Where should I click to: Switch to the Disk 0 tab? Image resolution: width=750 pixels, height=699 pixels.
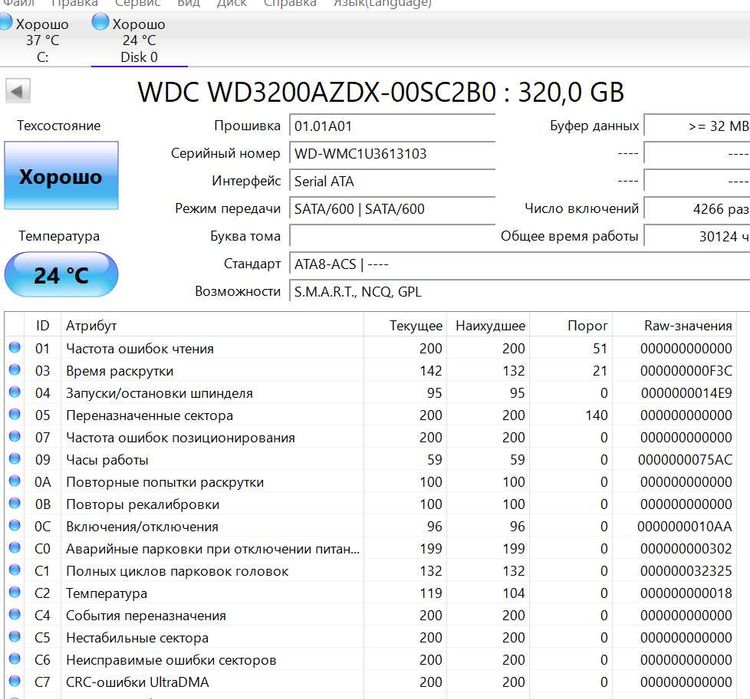[139, 40]
